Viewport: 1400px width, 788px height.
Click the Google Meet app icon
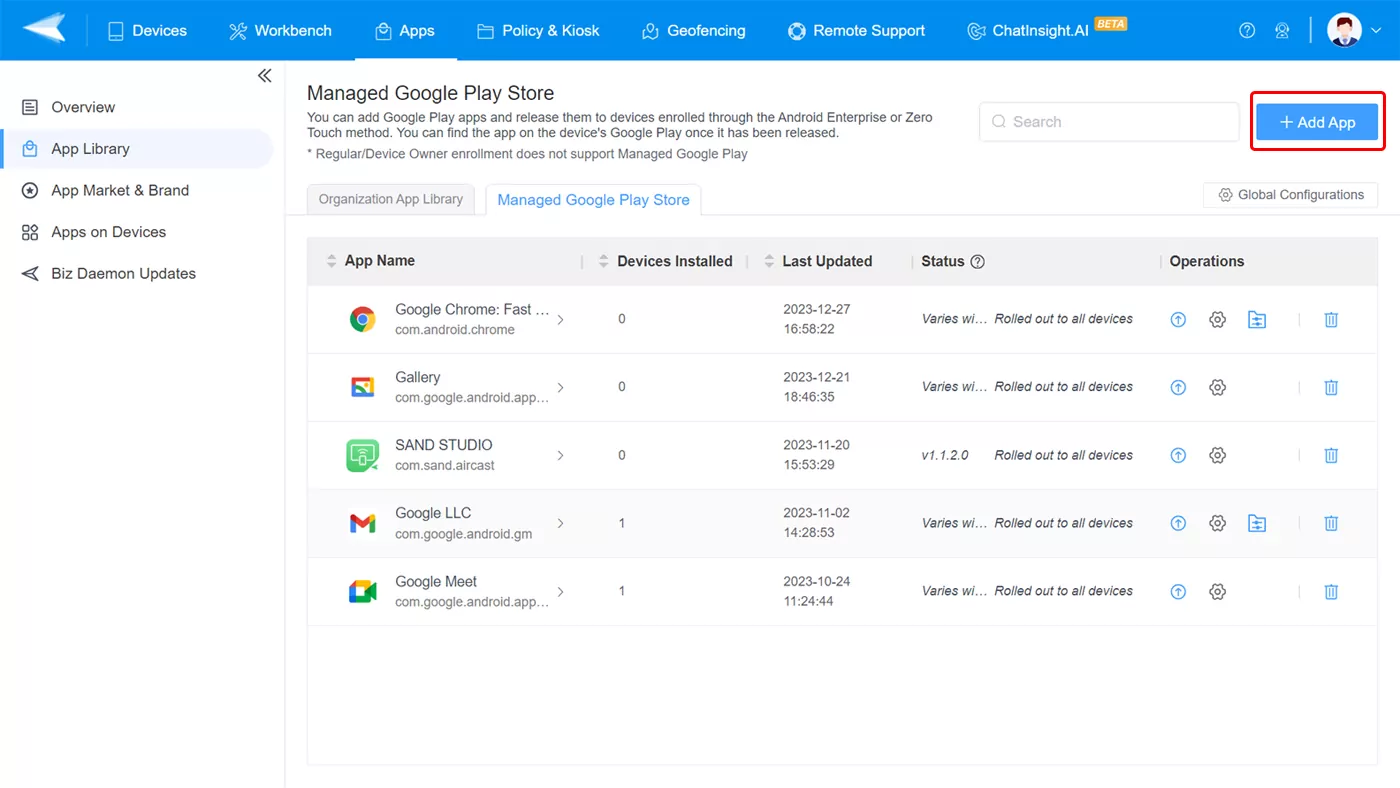[x=362, y=591]
